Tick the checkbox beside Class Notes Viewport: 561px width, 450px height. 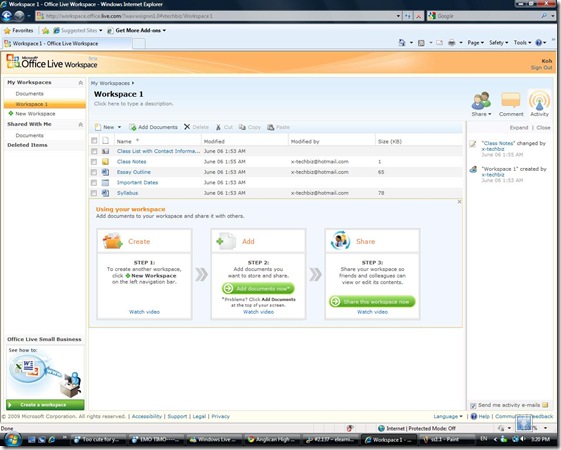point(94,162)
